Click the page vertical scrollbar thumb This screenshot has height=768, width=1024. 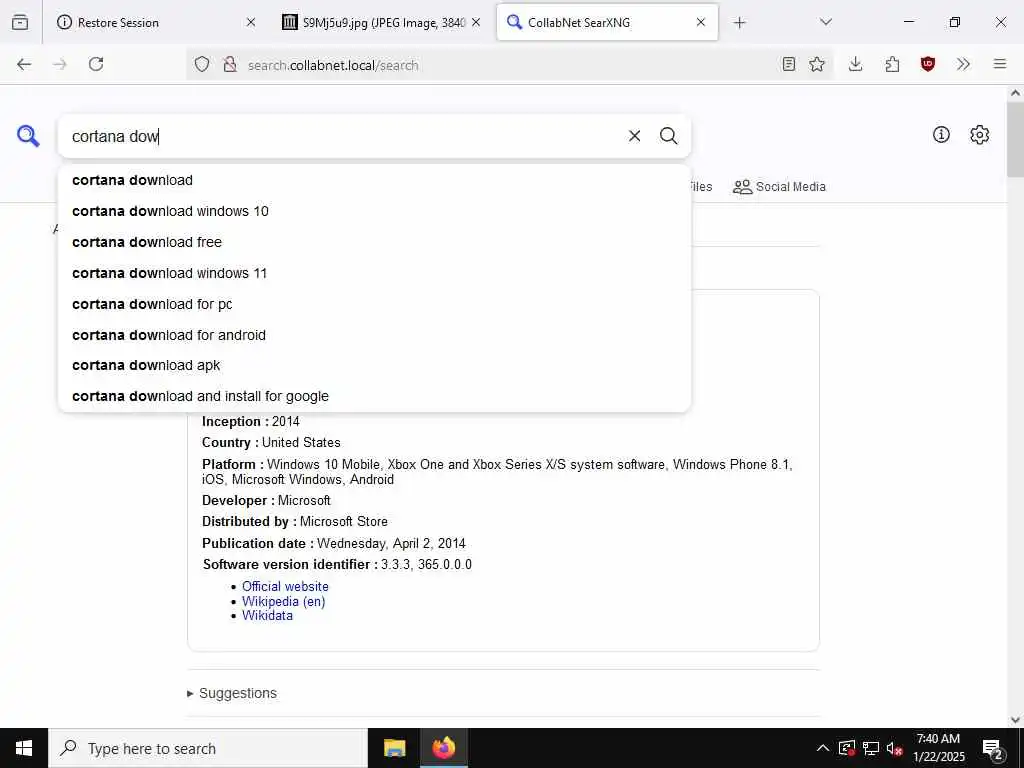click(1016, 139)
